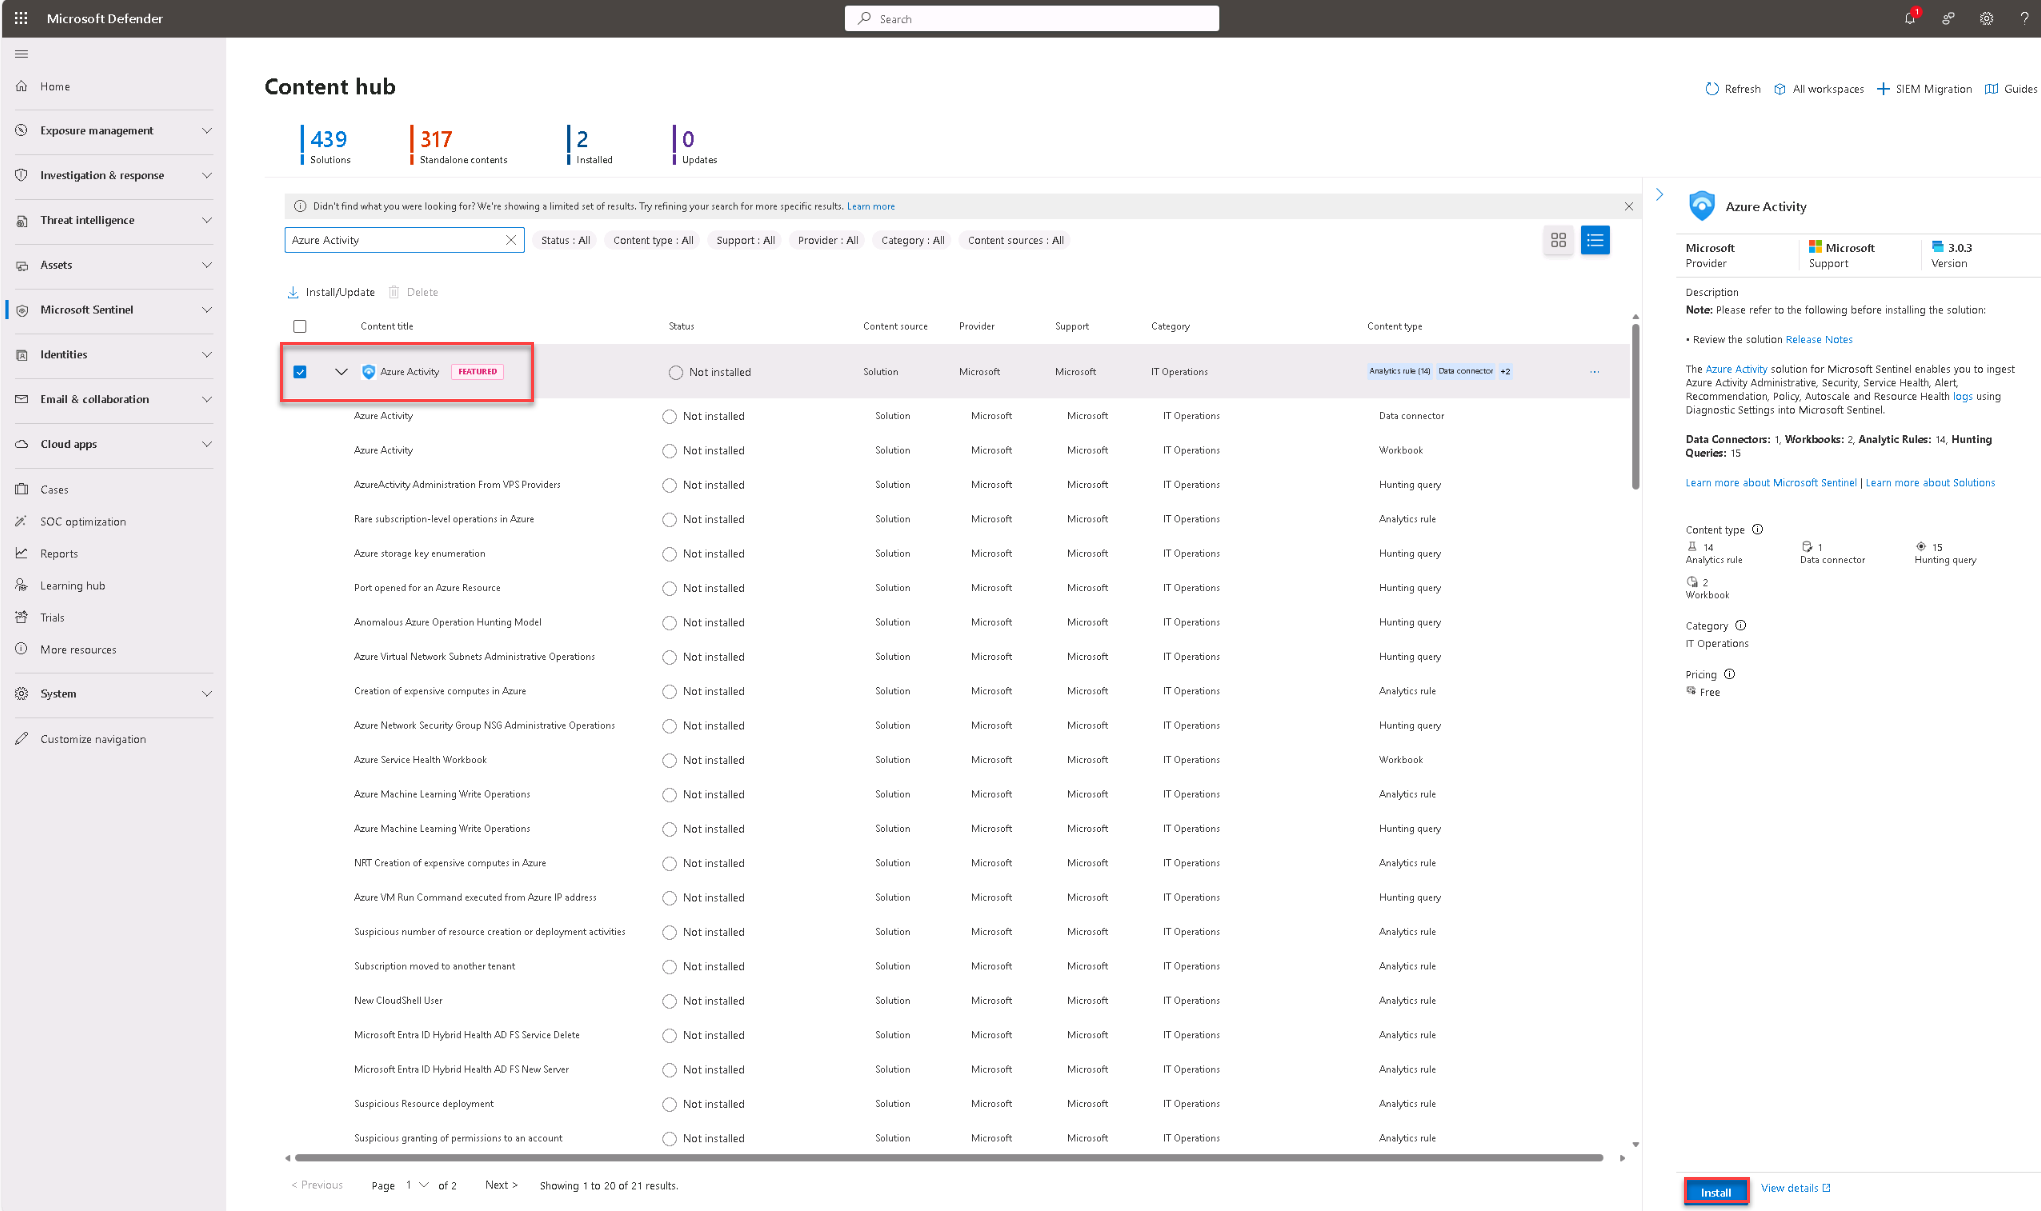Image resolution: width=2041 pixels, height=1211 pixels.
Task: Open Content type : All filter
Action: 653,240
